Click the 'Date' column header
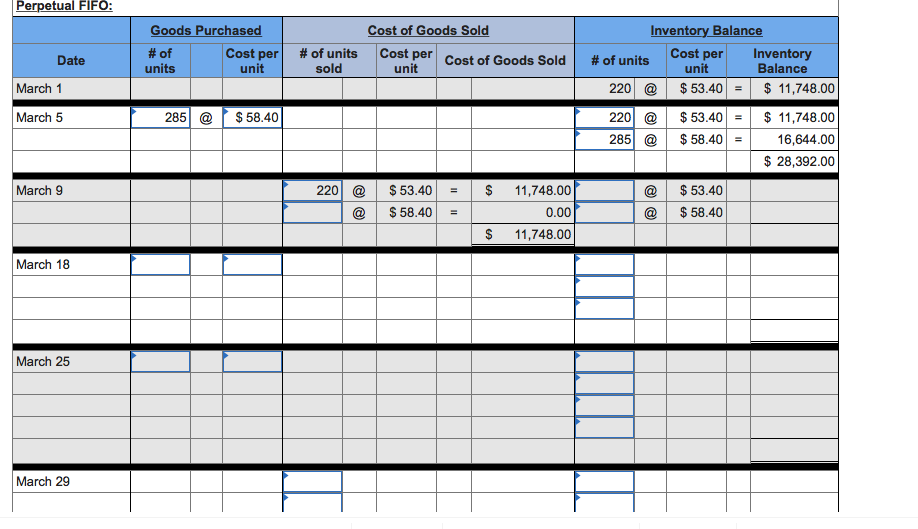This screenshot has width=918, height=529. (x=71, y=60)
